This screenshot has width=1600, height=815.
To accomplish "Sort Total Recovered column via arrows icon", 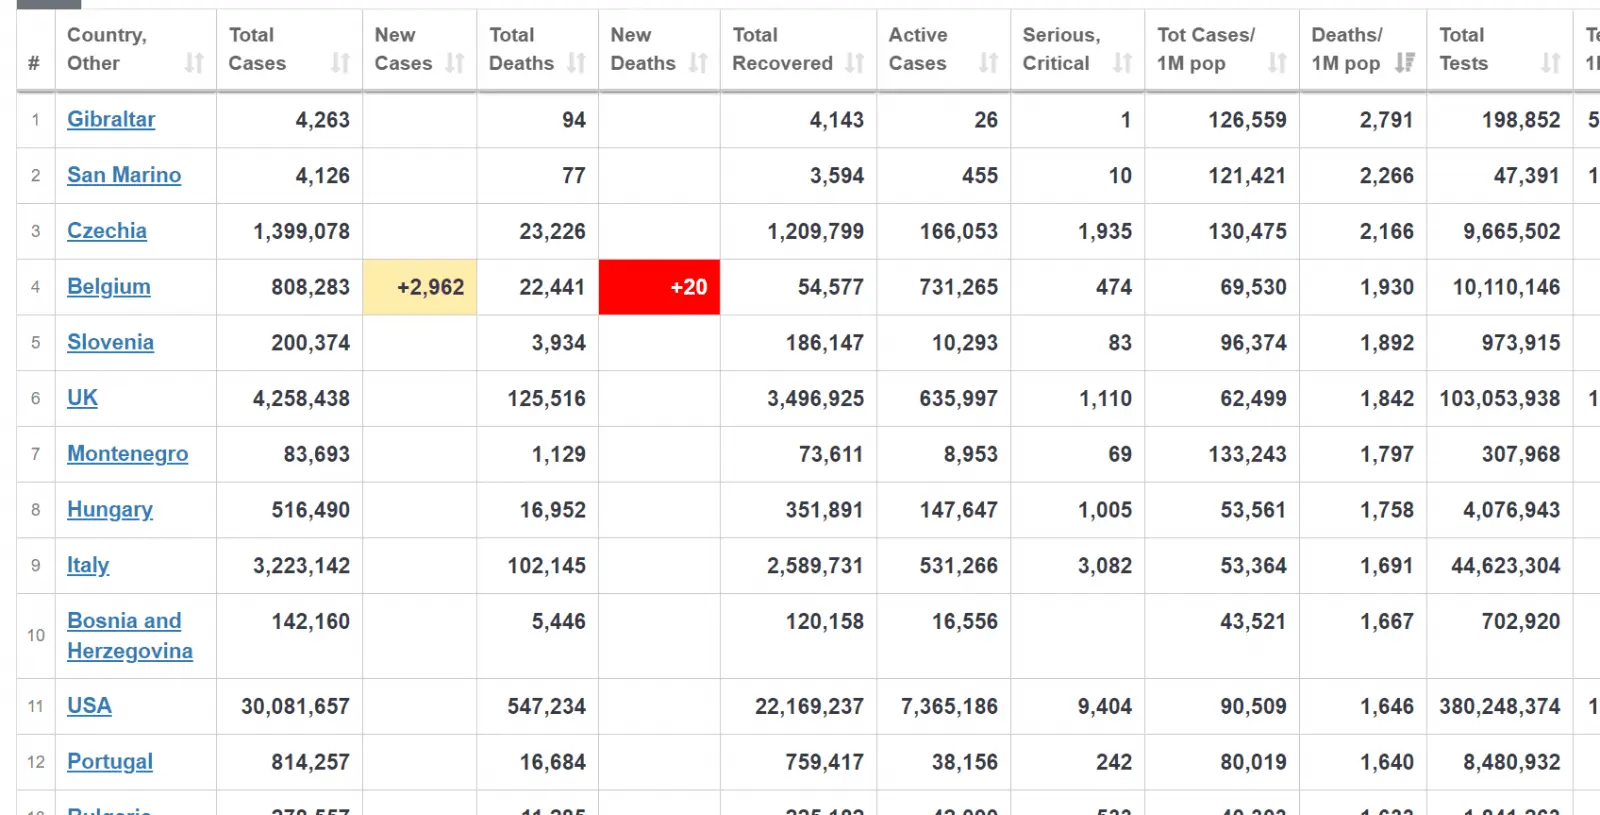I will [854, 64].
